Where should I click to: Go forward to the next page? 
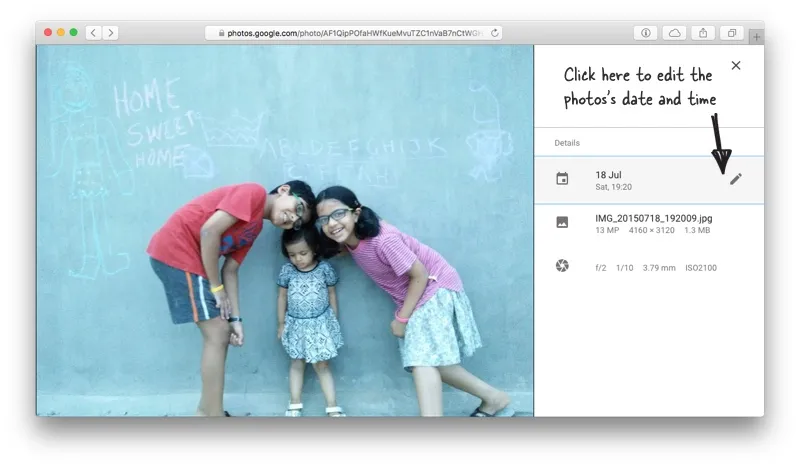pos(110,33)
